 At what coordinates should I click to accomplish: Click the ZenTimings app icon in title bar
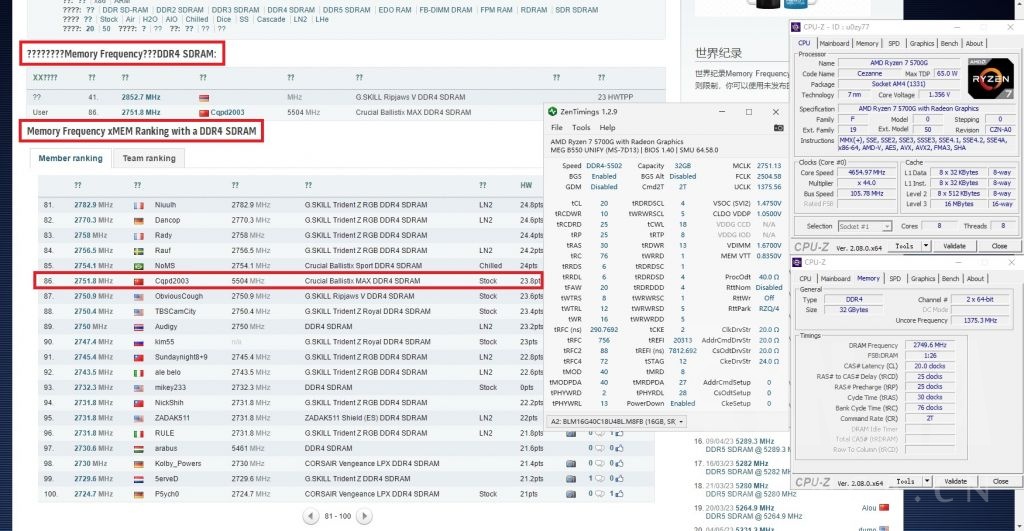click(553, 112)
